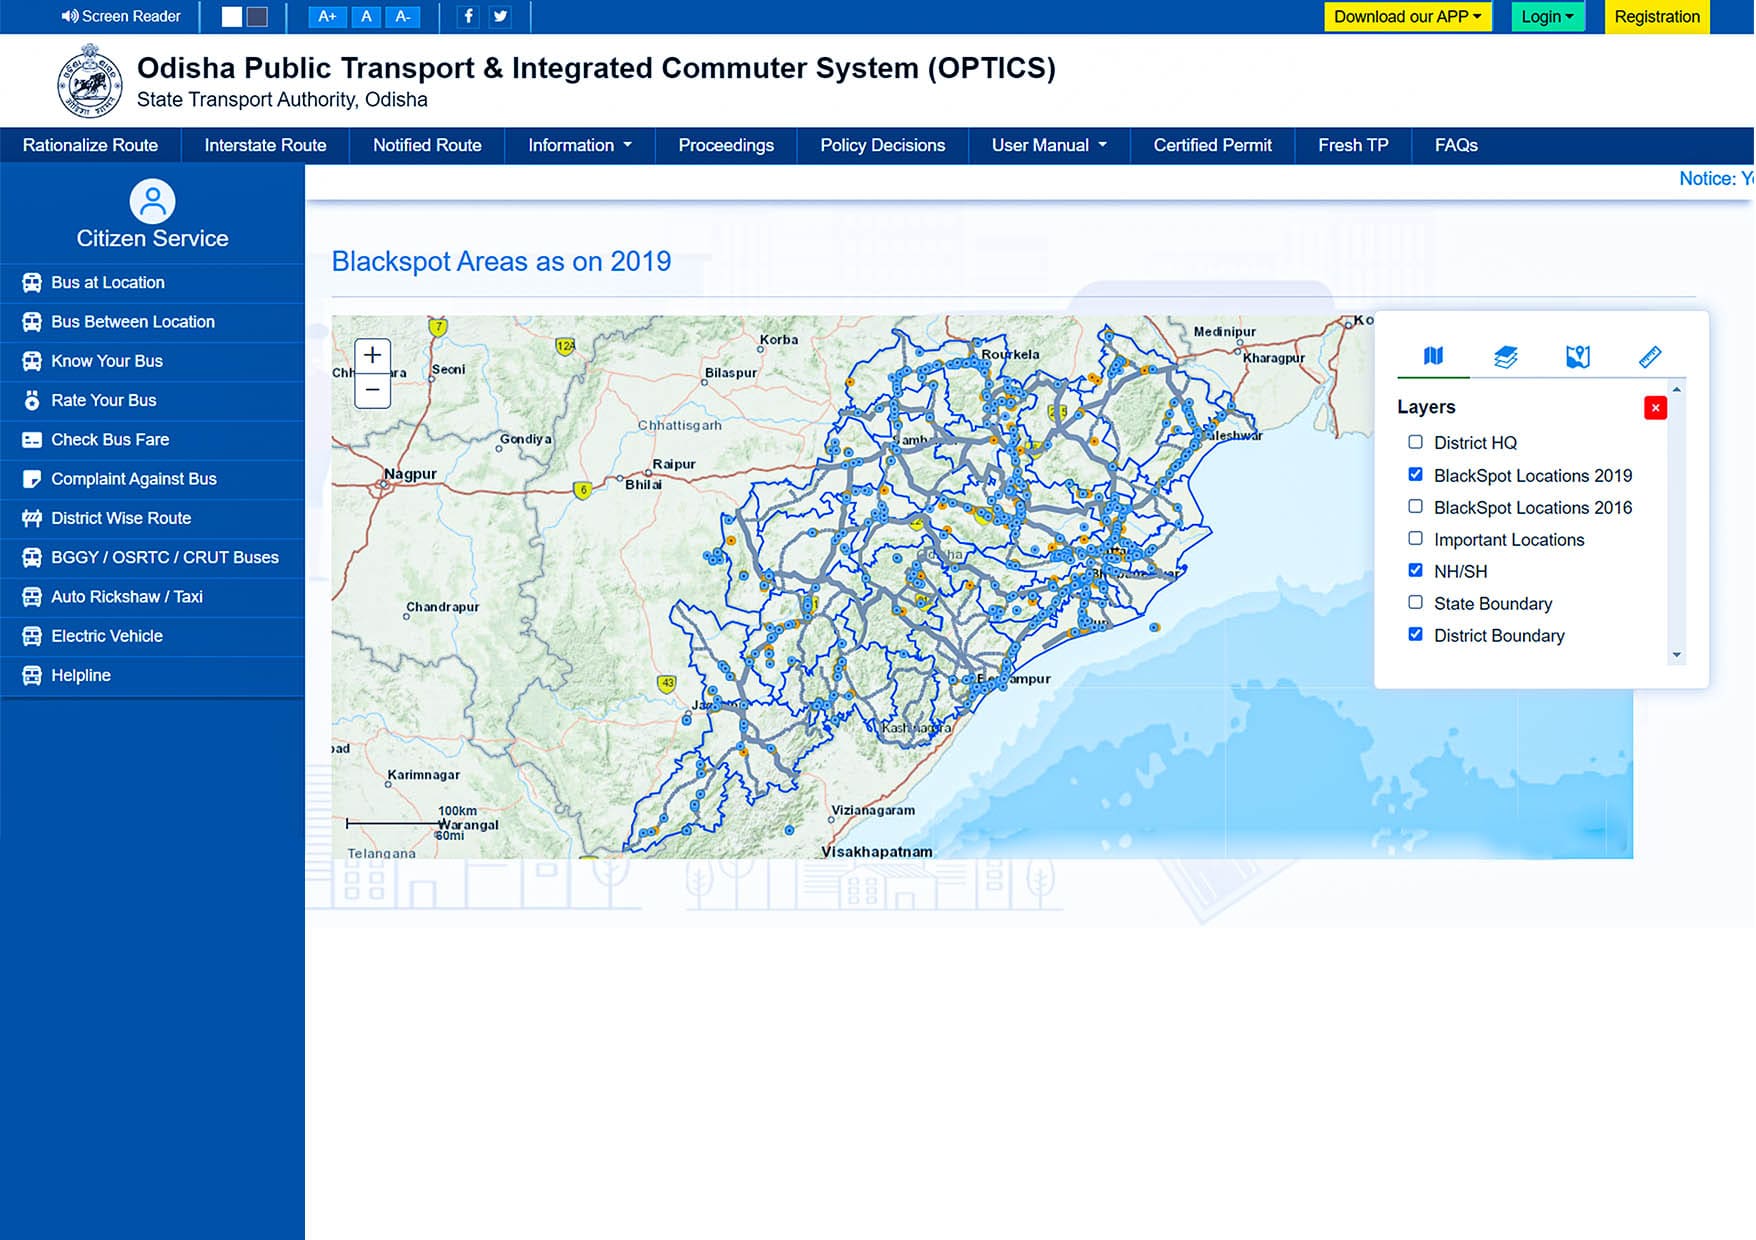Open the Twitter page icon
The width and height of the screenshot is (1756, 1240).
(500, 16)
